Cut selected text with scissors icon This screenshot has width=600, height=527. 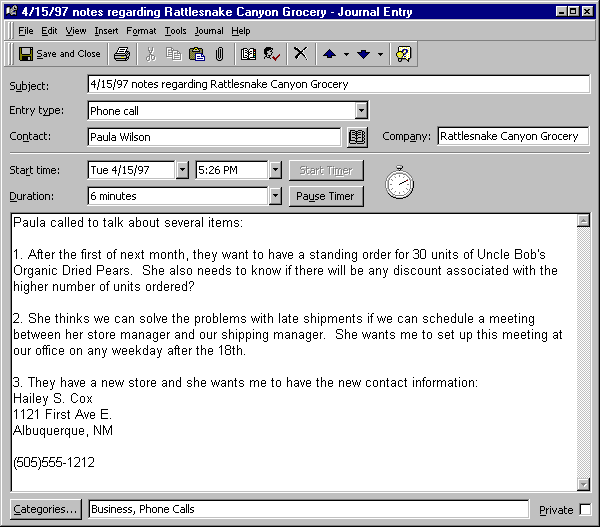click(151, 54)
